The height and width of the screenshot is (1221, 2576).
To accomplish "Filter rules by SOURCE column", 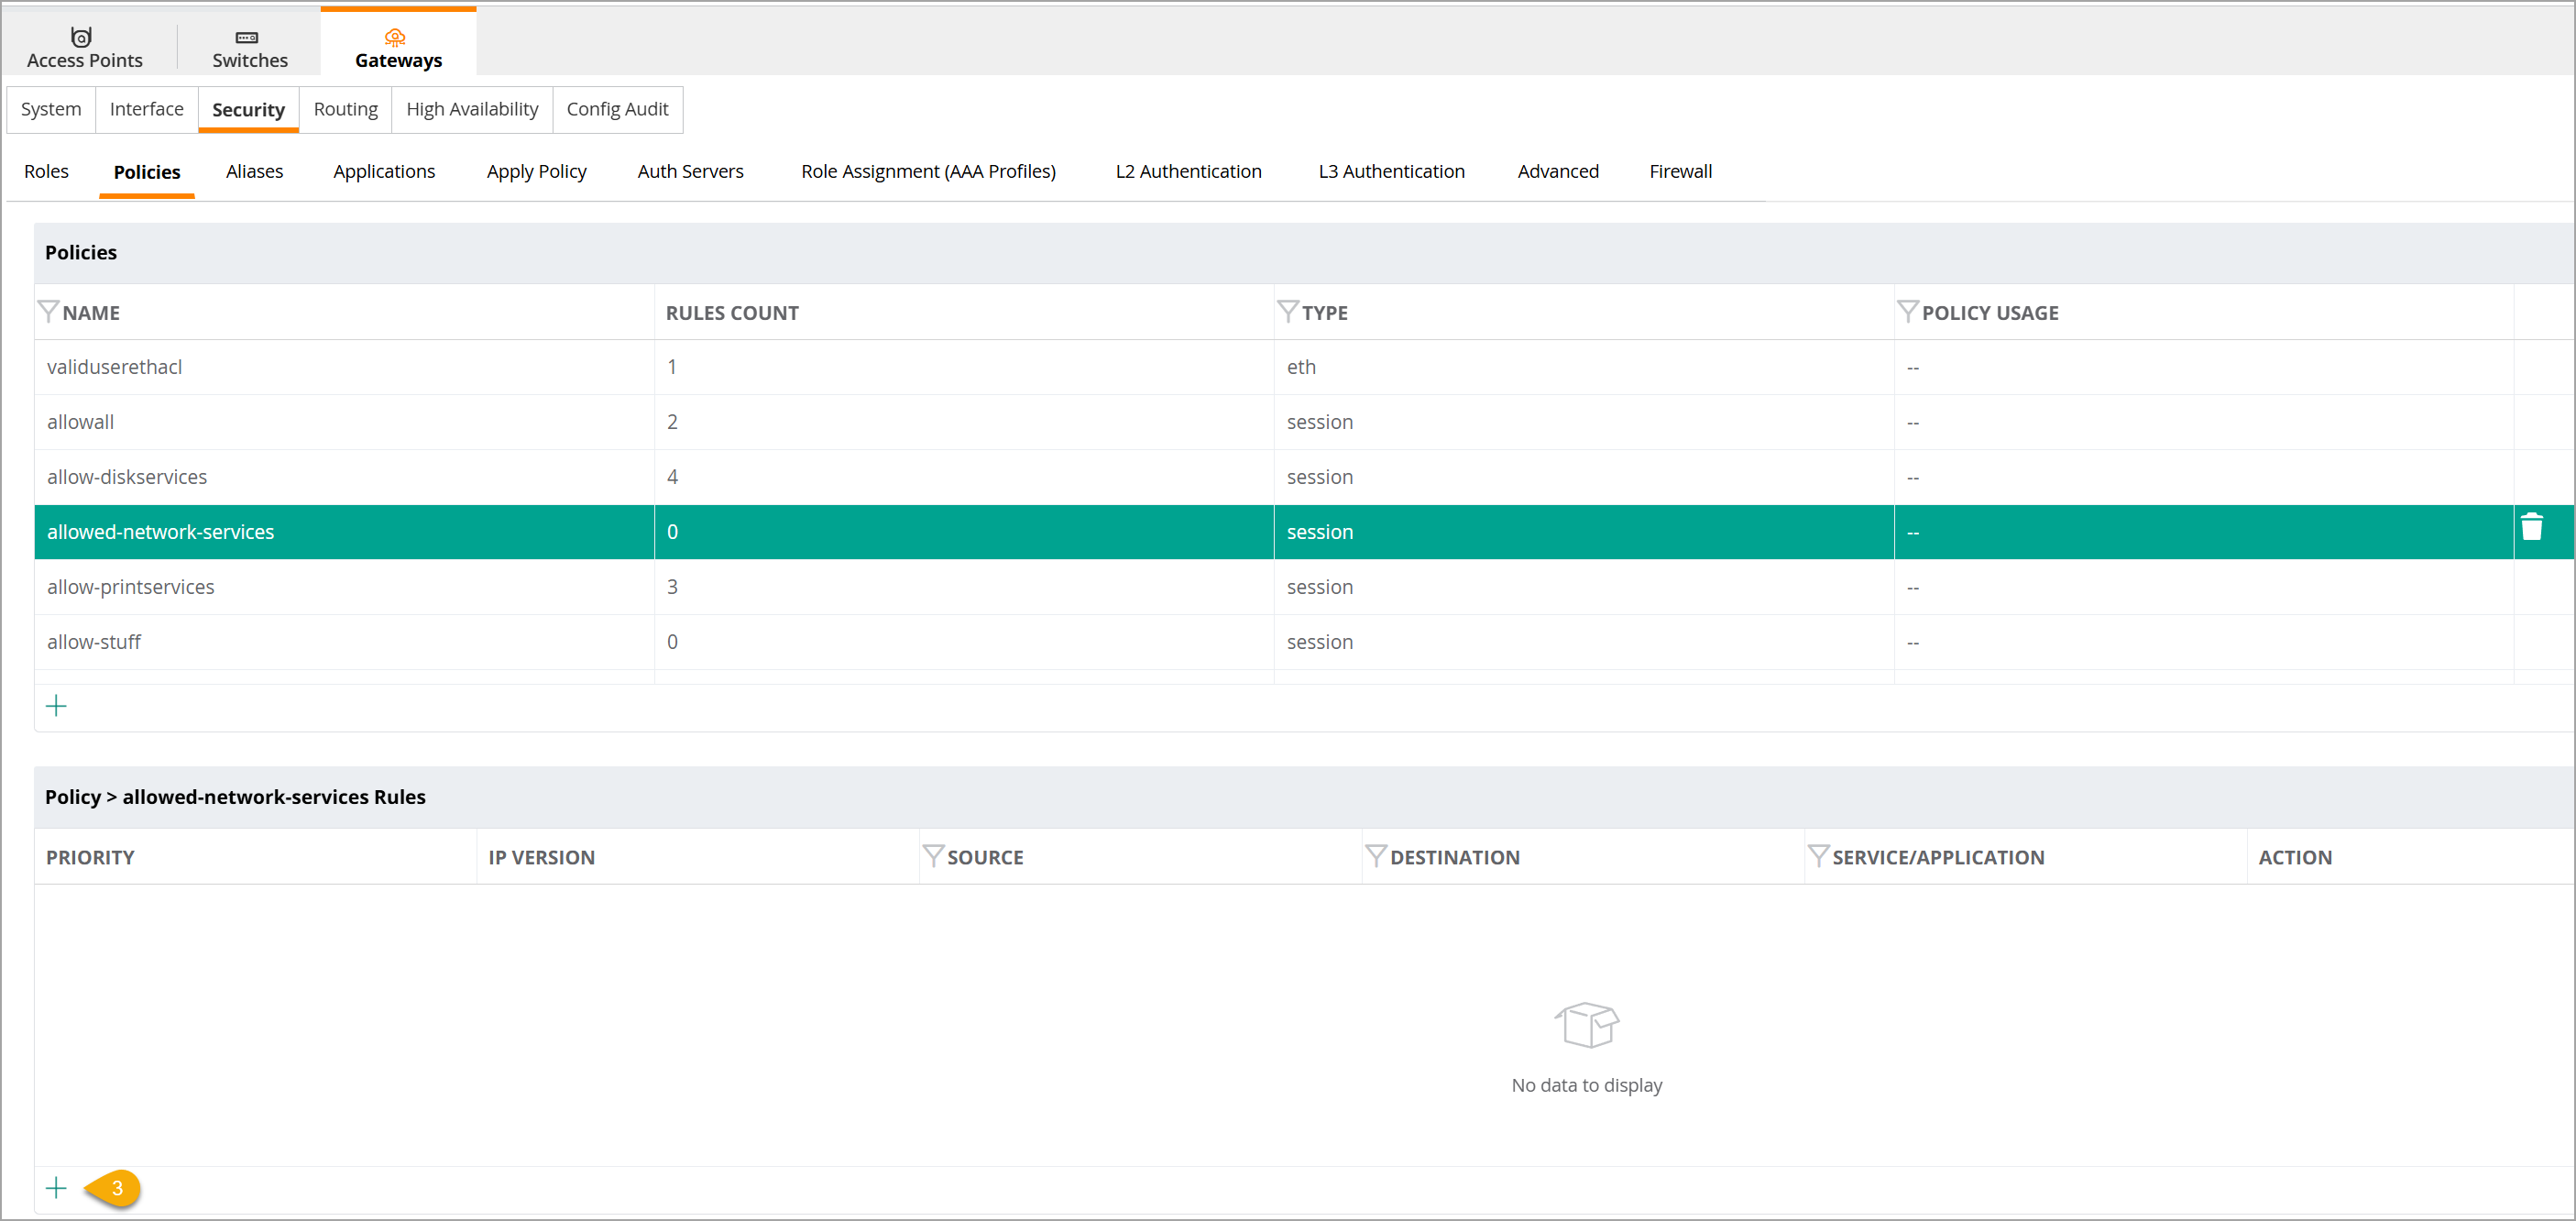I will (x=933, y=856).
